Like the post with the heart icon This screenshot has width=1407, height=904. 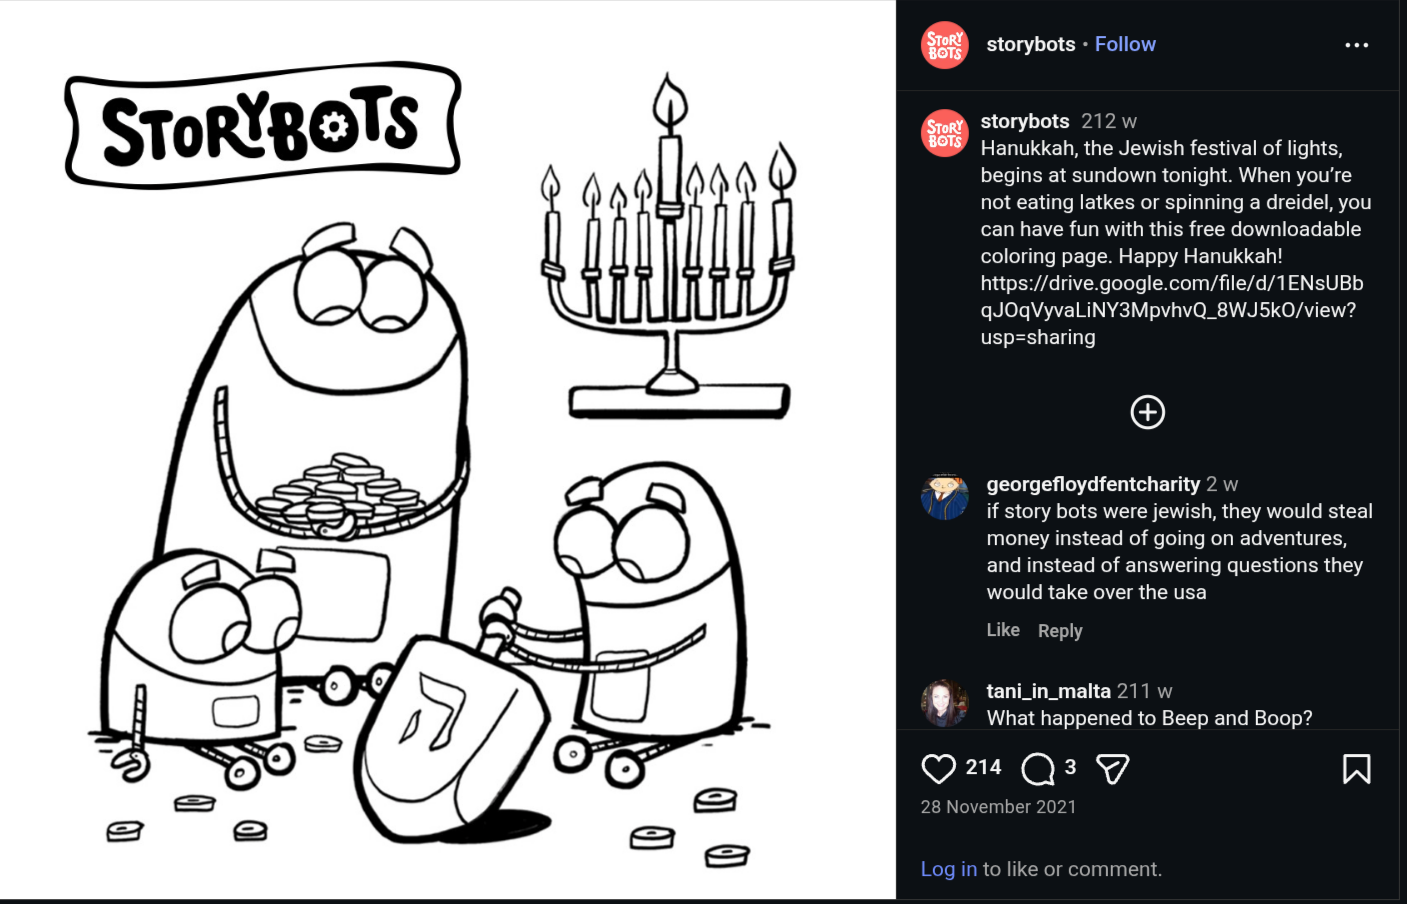click(x=938, y=768)
